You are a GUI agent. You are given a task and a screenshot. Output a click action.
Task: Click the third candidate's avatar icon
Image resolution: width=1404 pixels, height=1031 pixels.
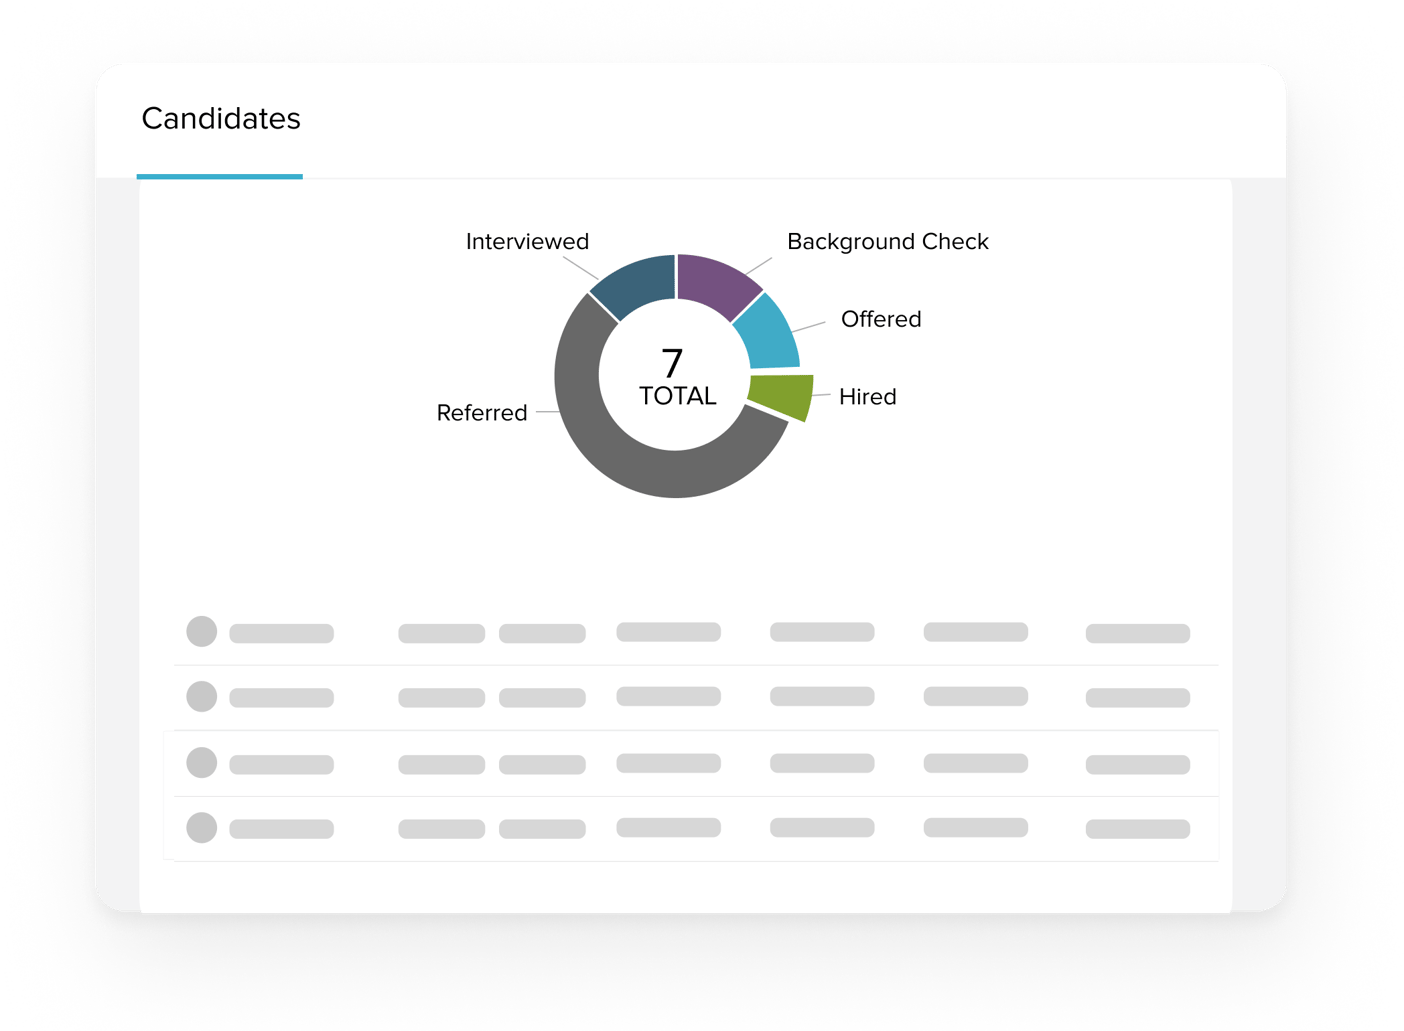coord(201,762)
